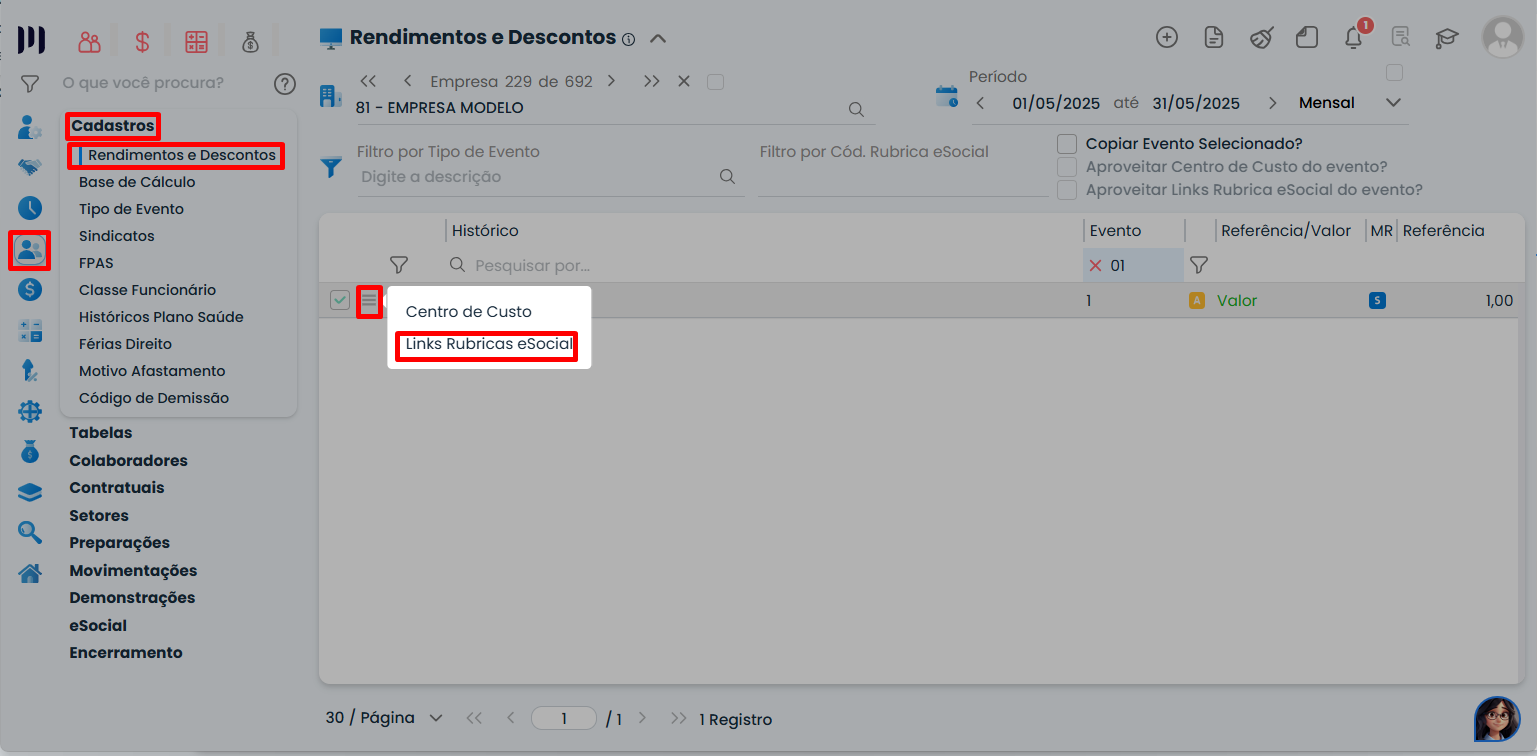Open the hamburger row menu icon
This screenshot has width=1537, height=756.
click(x=369, y=300)
